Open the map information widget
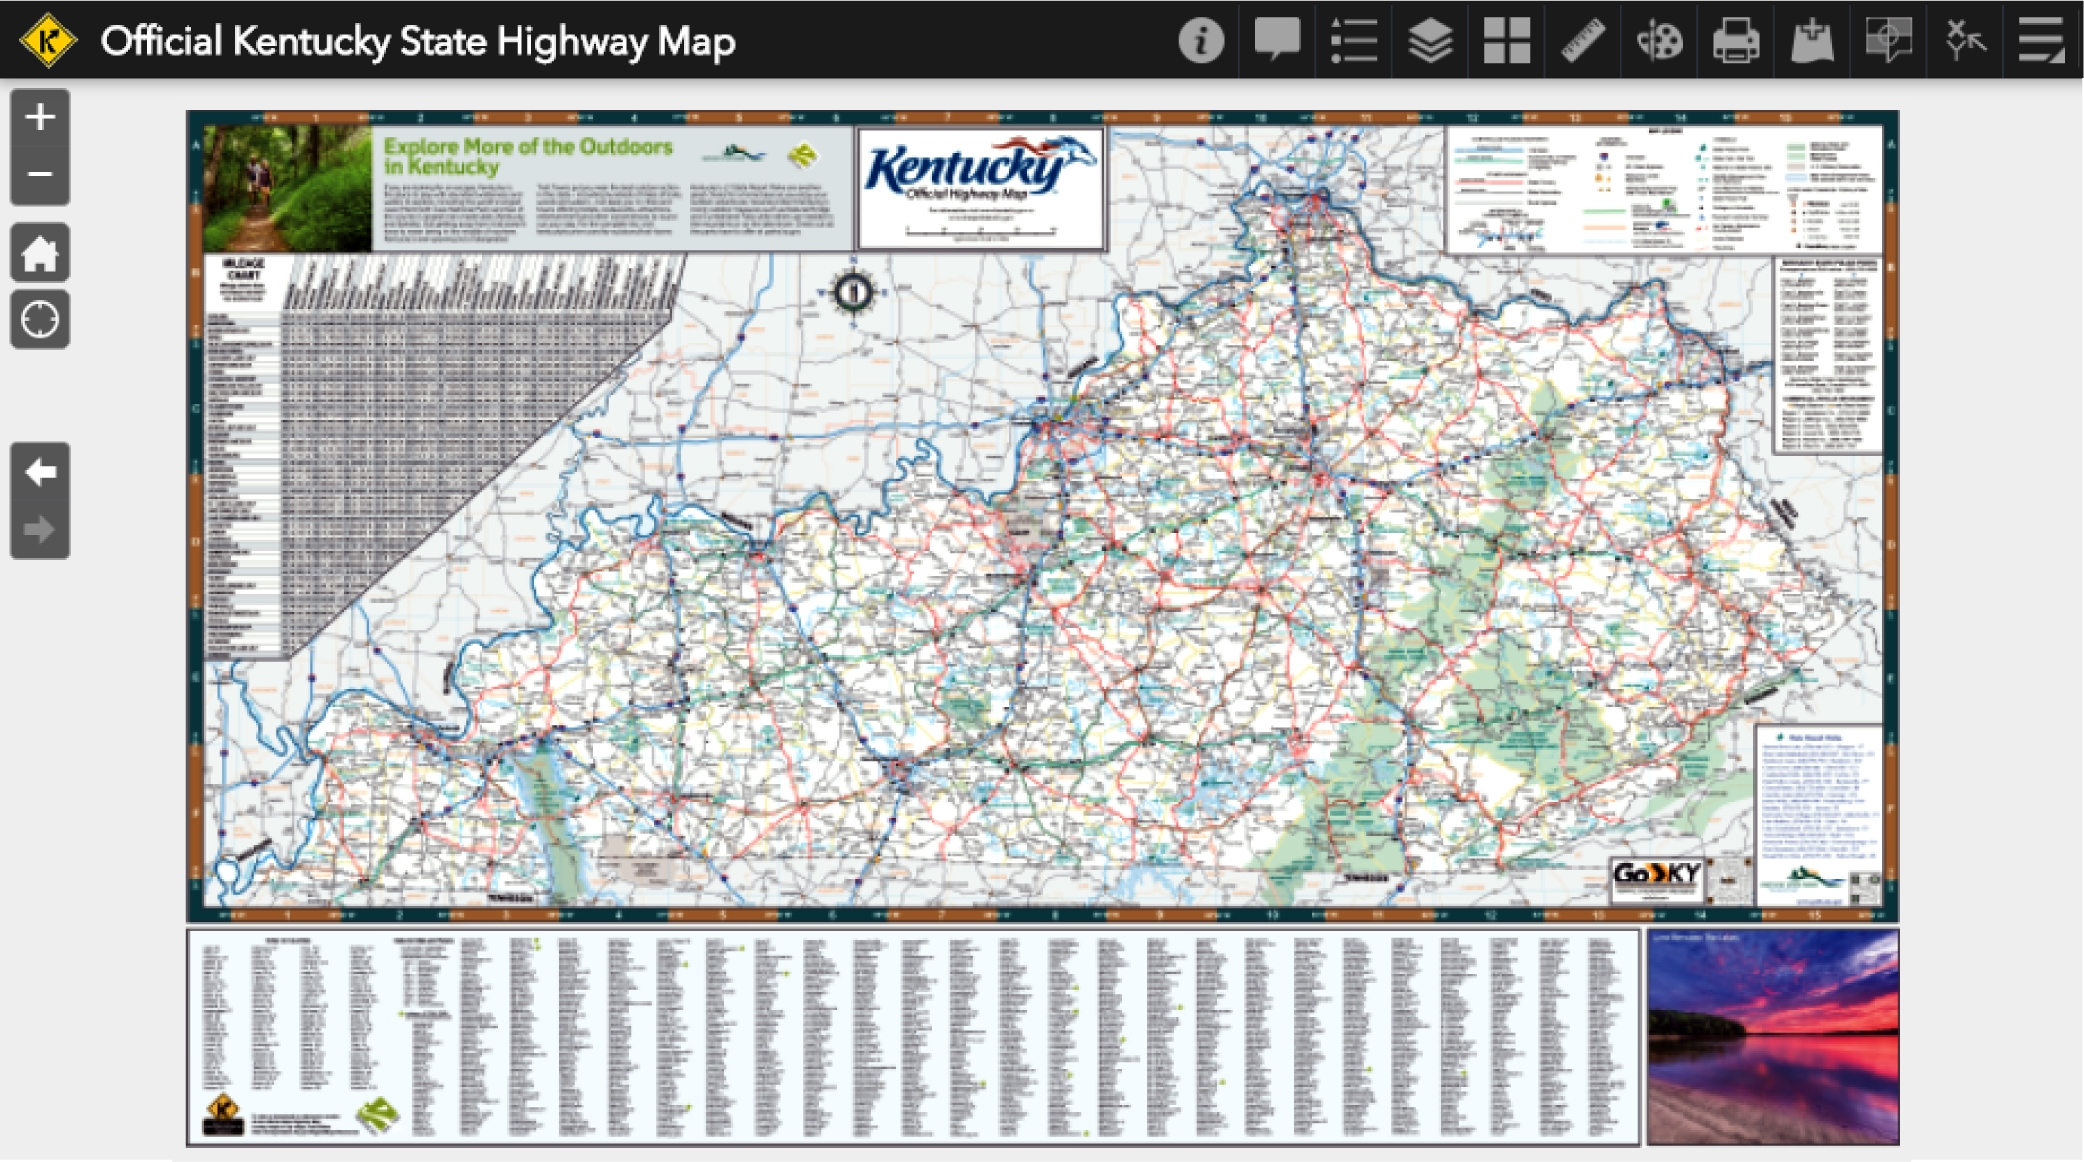Screen dimensions: 2084x1162 (x=1200, y=41)
